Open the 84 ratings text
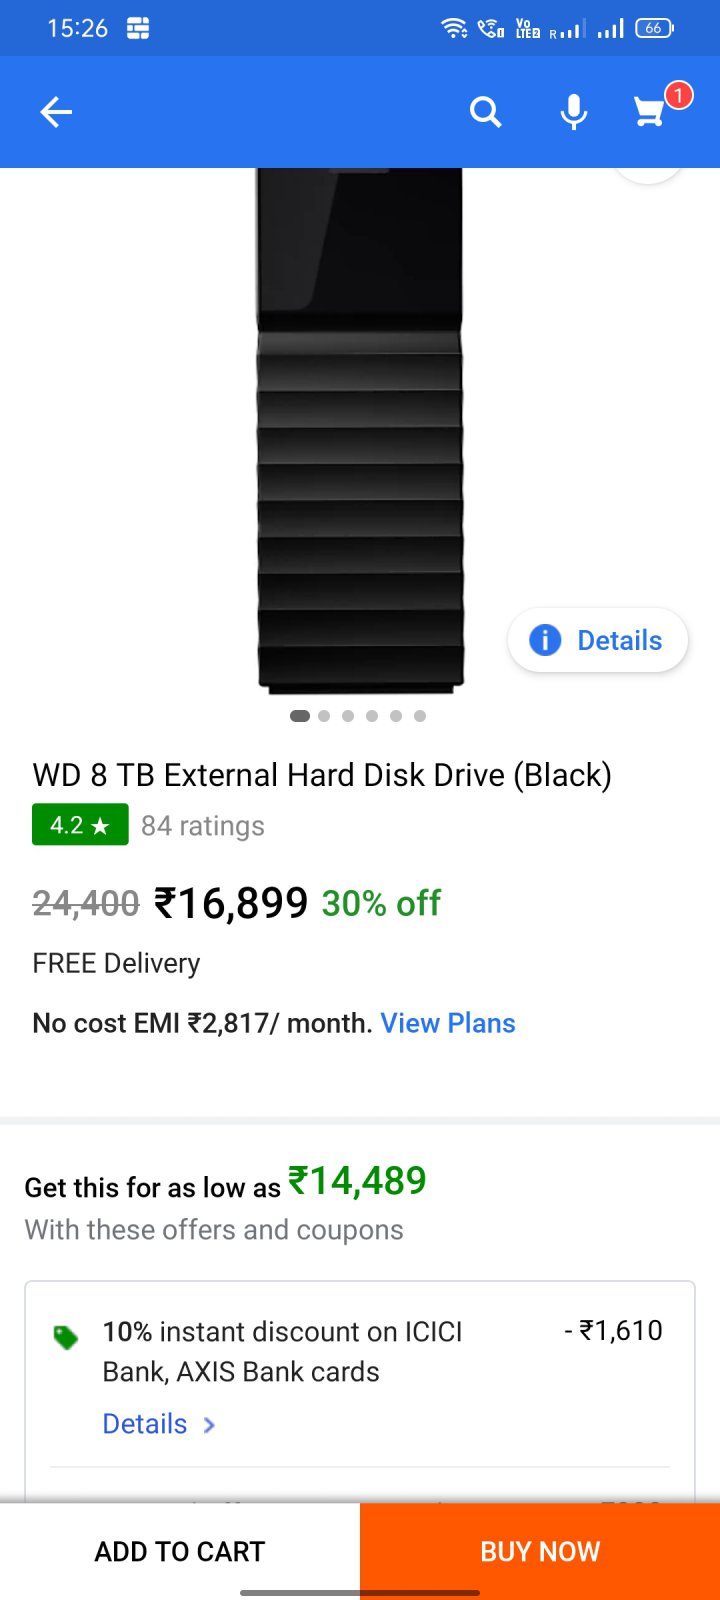 click(203, 826)
